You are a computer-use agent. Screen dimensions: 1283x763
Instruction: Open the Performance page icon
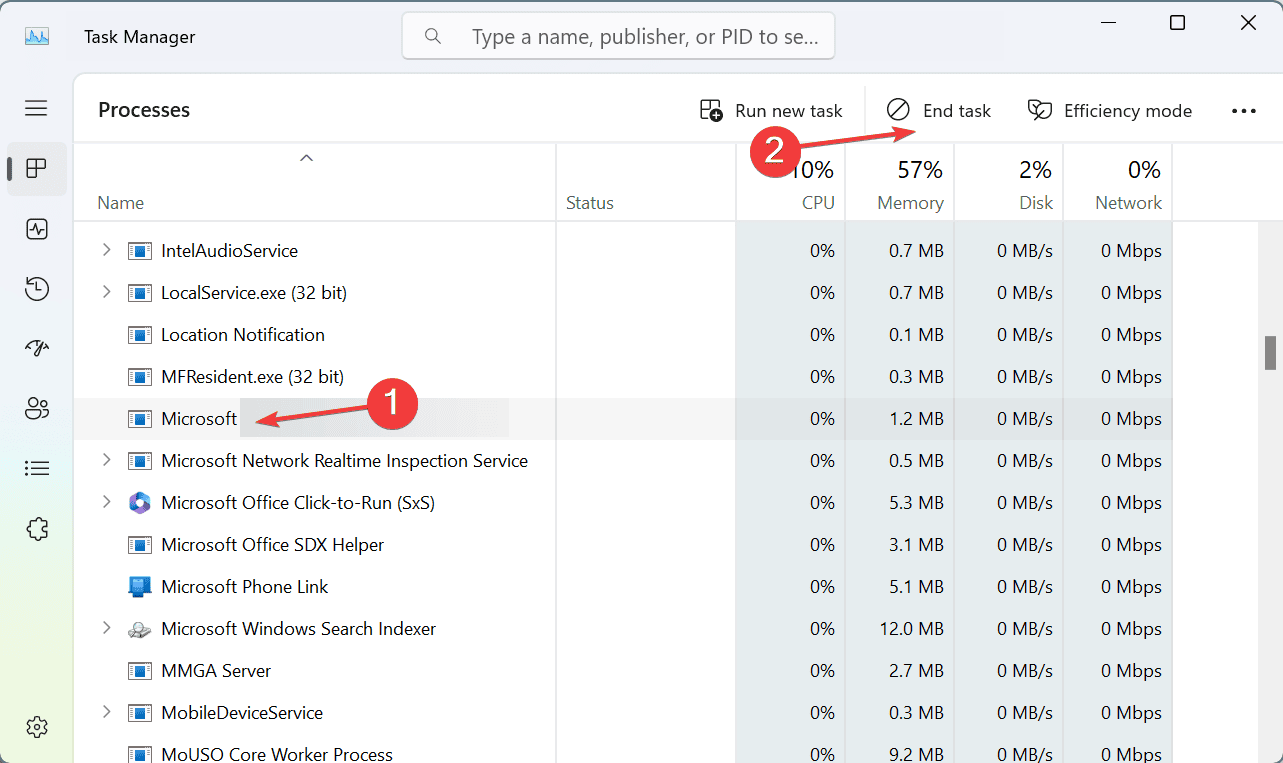[37, 229]
